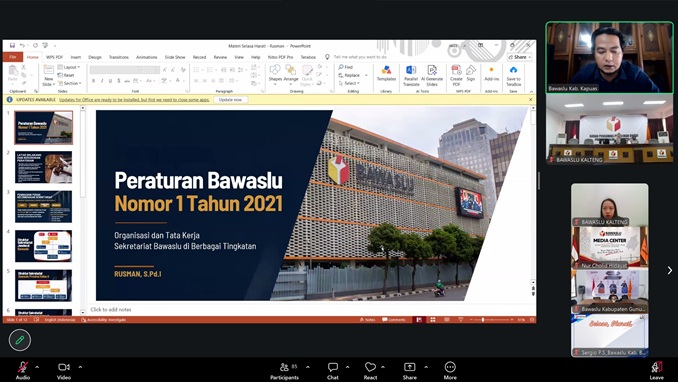The height and width of the screenshot is (382, 678).
Task: Click Find in Editing group
Action: (346, 67)
